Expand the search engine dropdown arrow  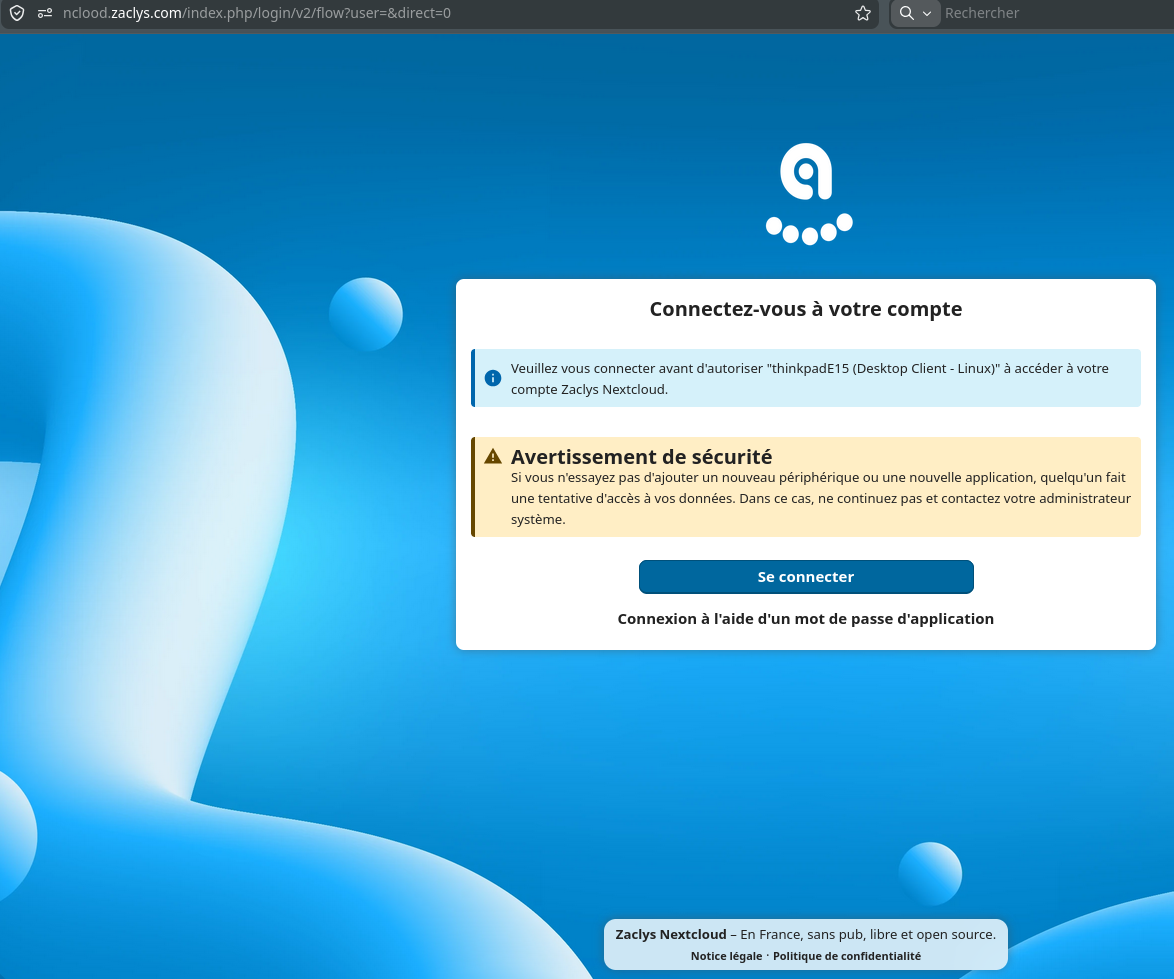pyautogui.click(x=927, y=13)
